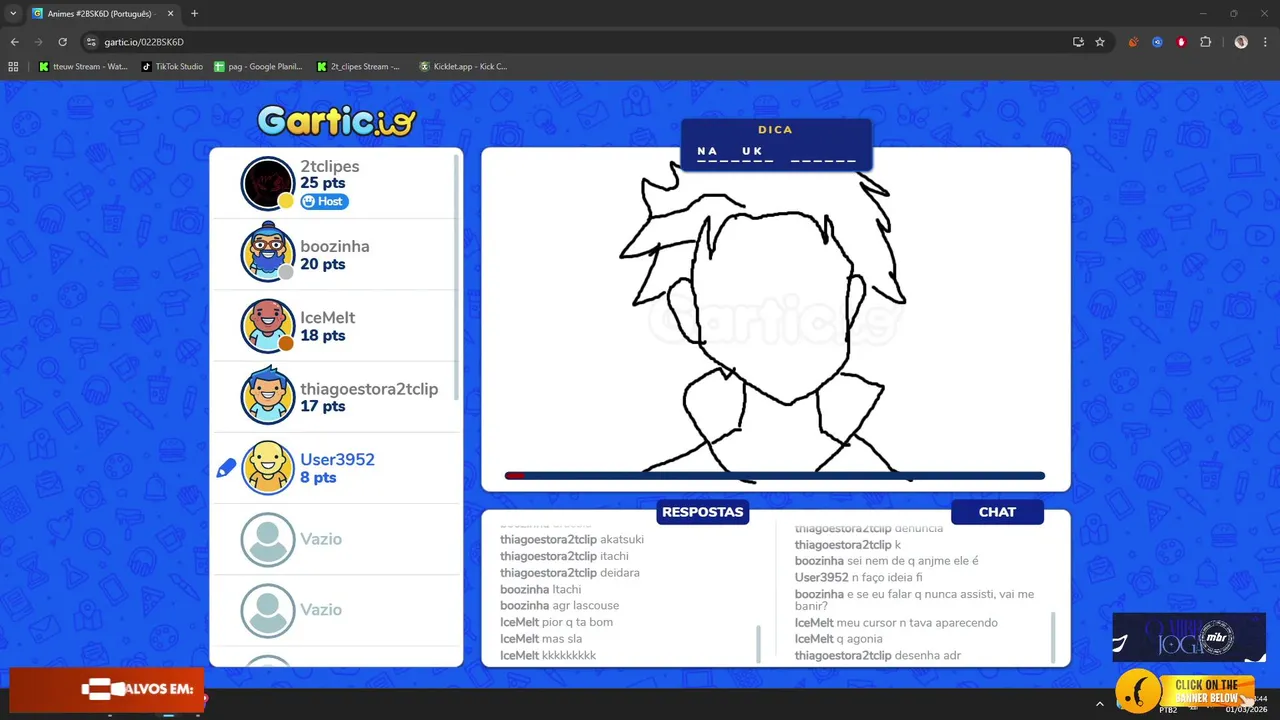Image resolution: width=1280 pixels, height=720 pixels.
Task: Click the gold medal on 2tclipes avatar
Action: (x=286, y=201)
